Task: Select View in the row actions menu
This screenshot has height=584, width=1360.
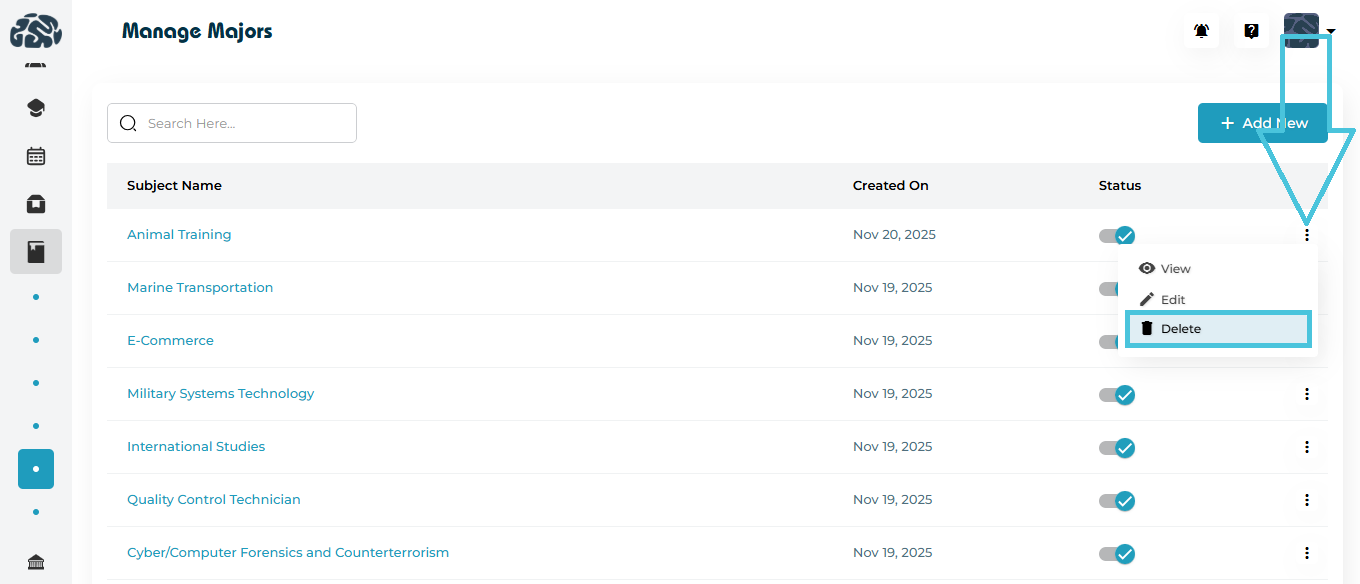Action: pyautogui.click(x=1175, y=269)
